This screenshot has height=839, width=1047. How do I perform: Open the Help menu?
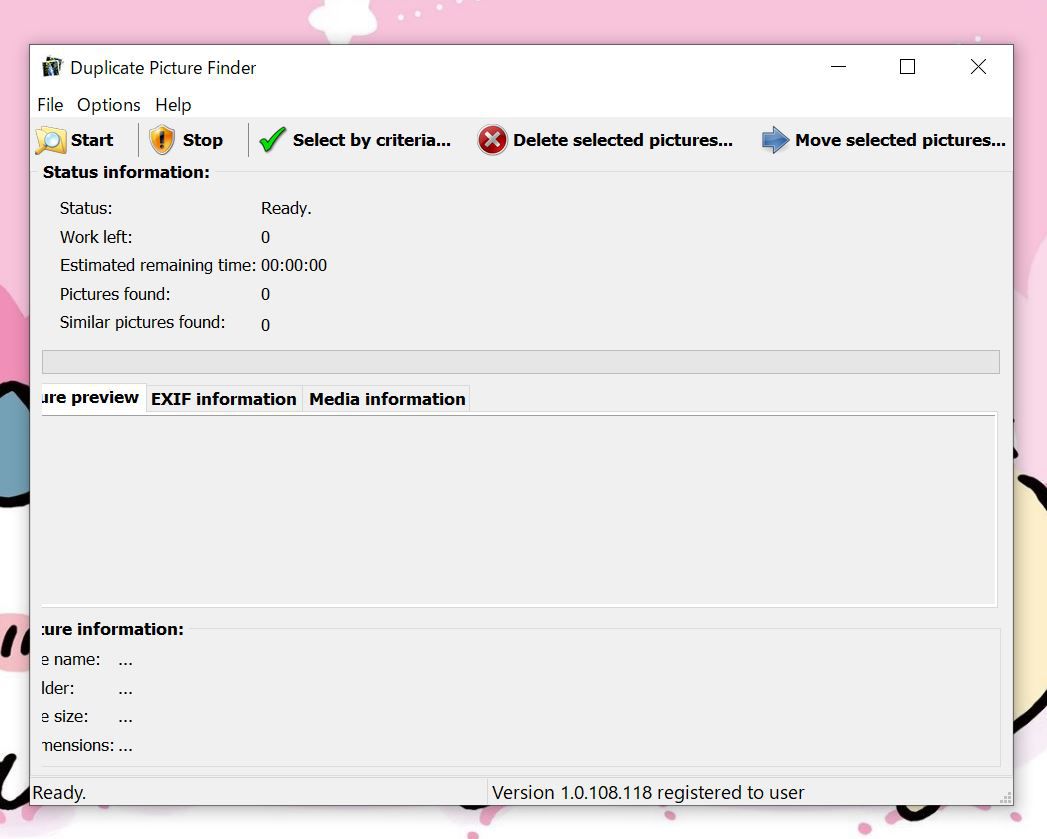(x=173, y=105)
